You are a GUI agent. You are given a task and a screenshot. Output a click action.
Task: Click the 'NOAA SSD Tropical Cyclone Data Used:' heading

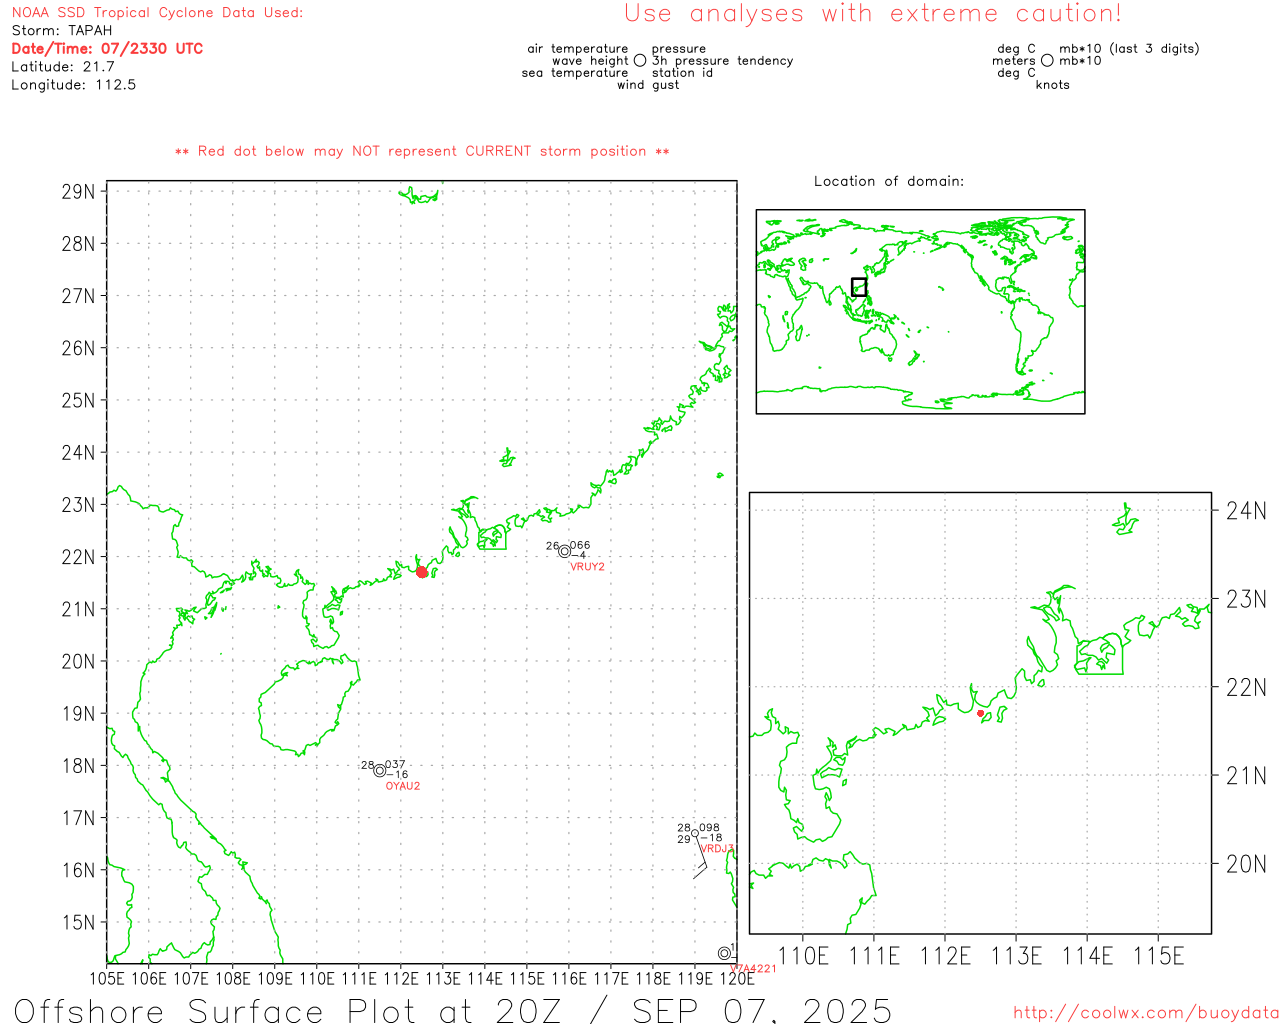click(157, 13)
